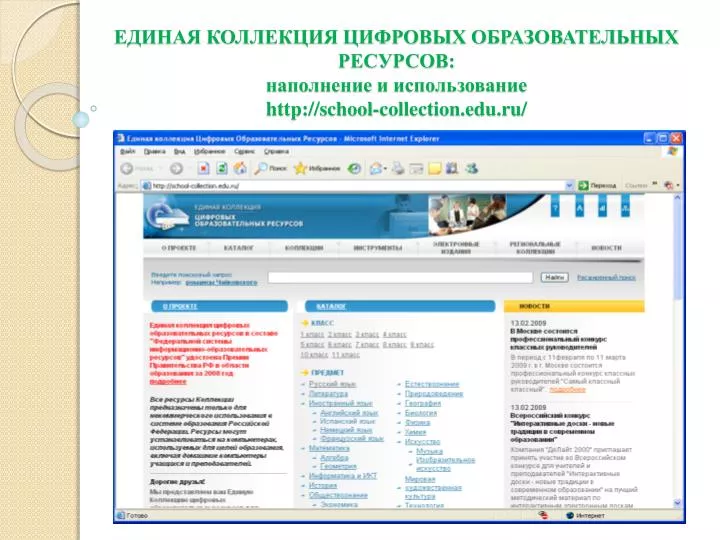Click the third blue banner icon
Viewport: 720px width, 540px height.
pos(602,208)
